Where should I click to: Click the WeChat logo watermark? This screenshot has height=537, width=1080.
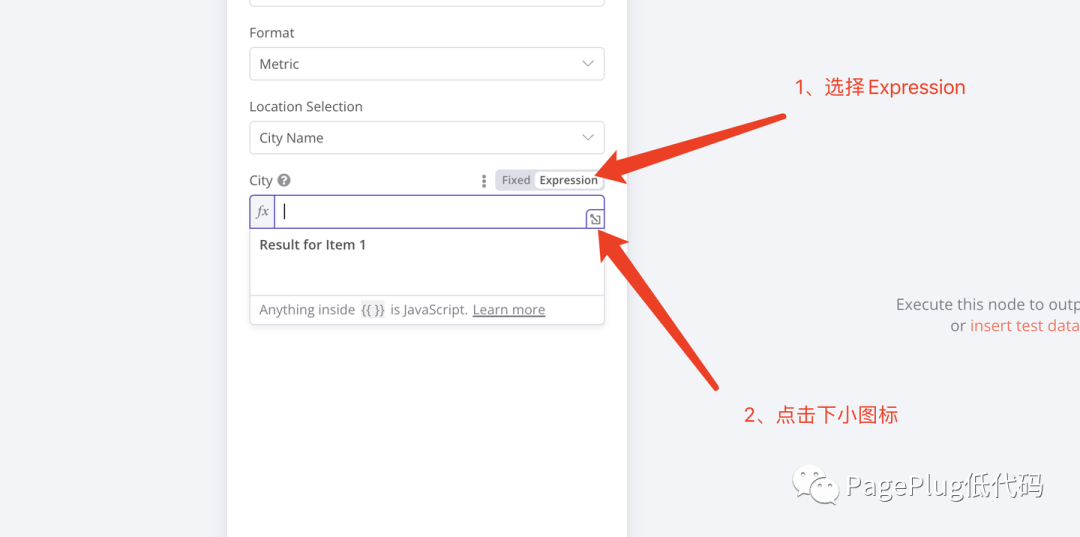coord(815,486)
